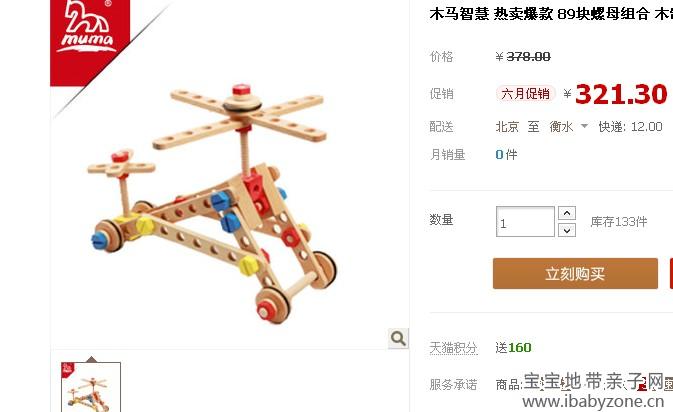Viewport: 673px width, 412px height.
Task: Click the 服务承诺 service promise label
Action: point(454,385)
